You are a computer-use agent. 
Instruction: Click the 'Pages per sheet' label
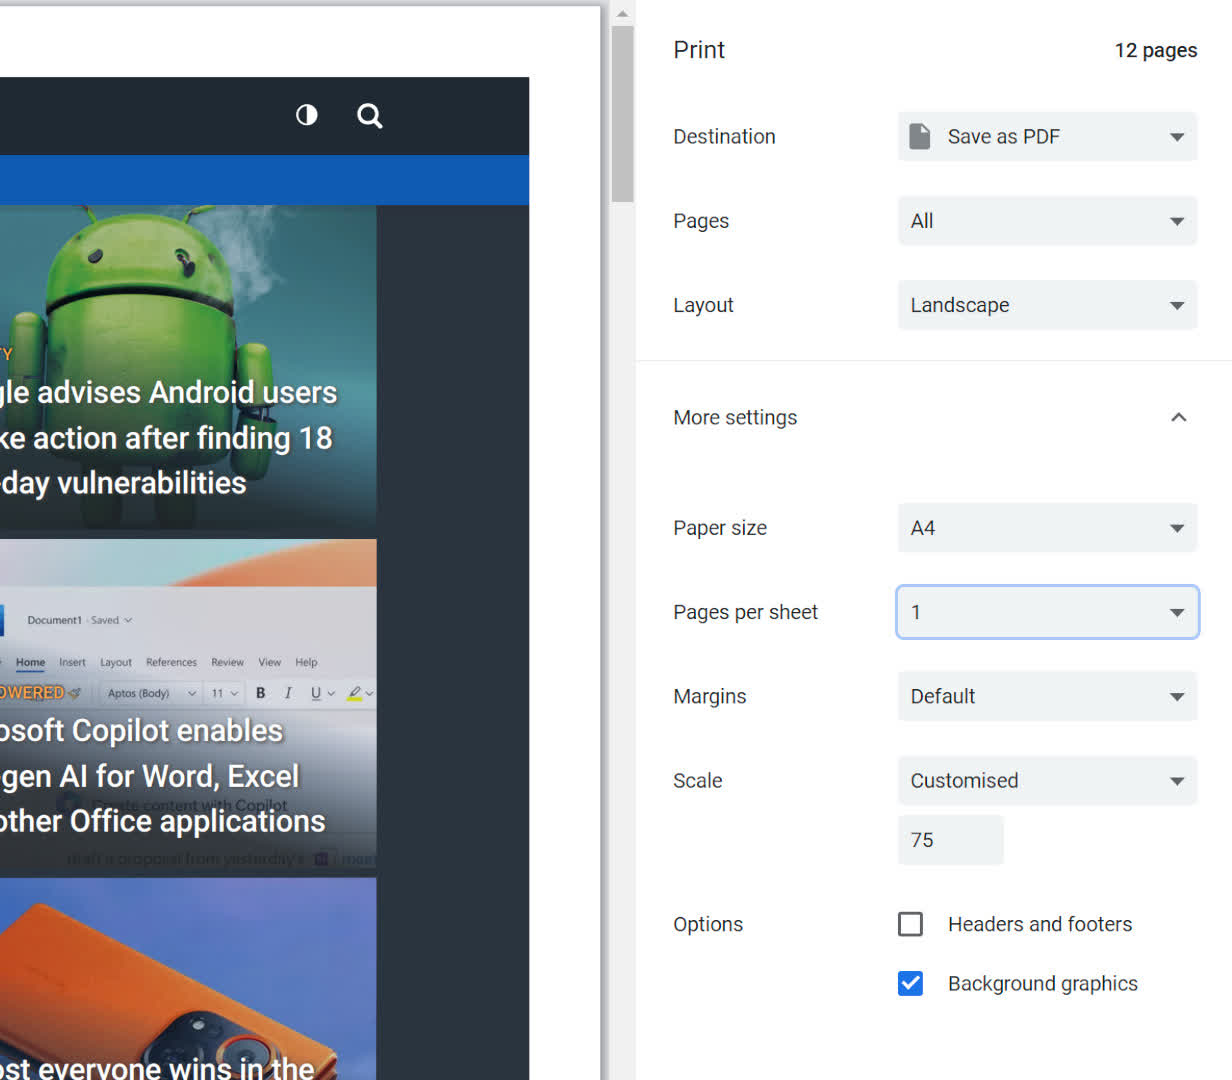coord(746,612)
